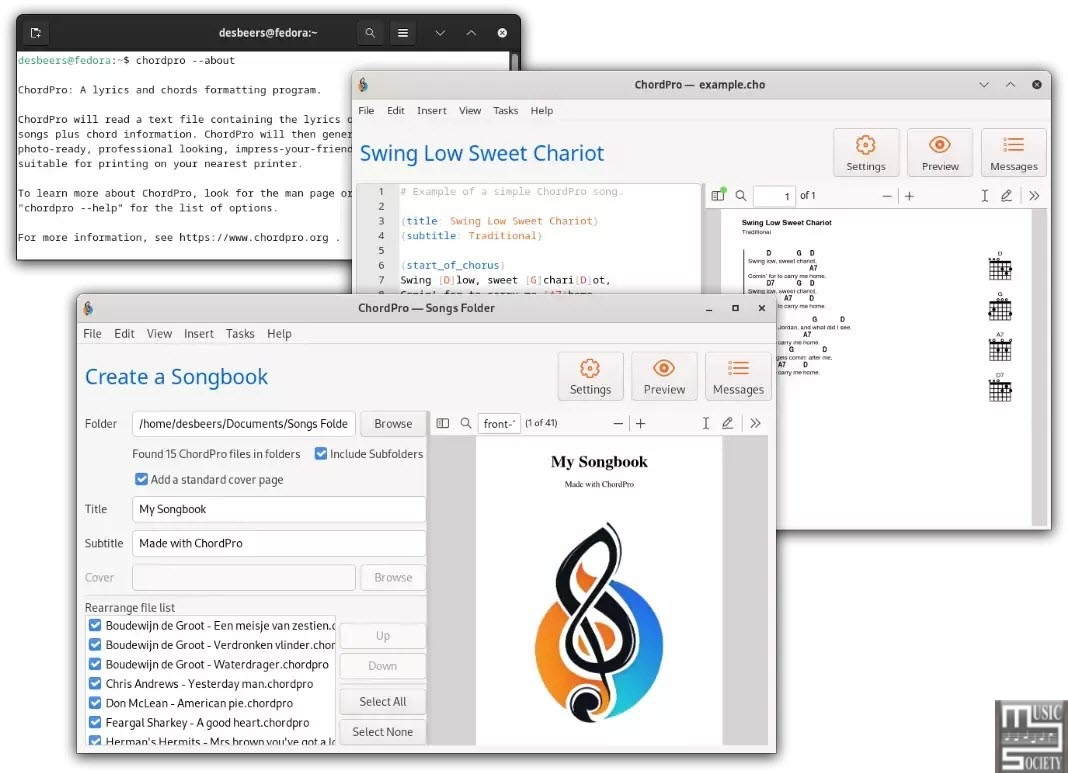Open Insert menu in Songs Folder window

(x=199, y=334)
